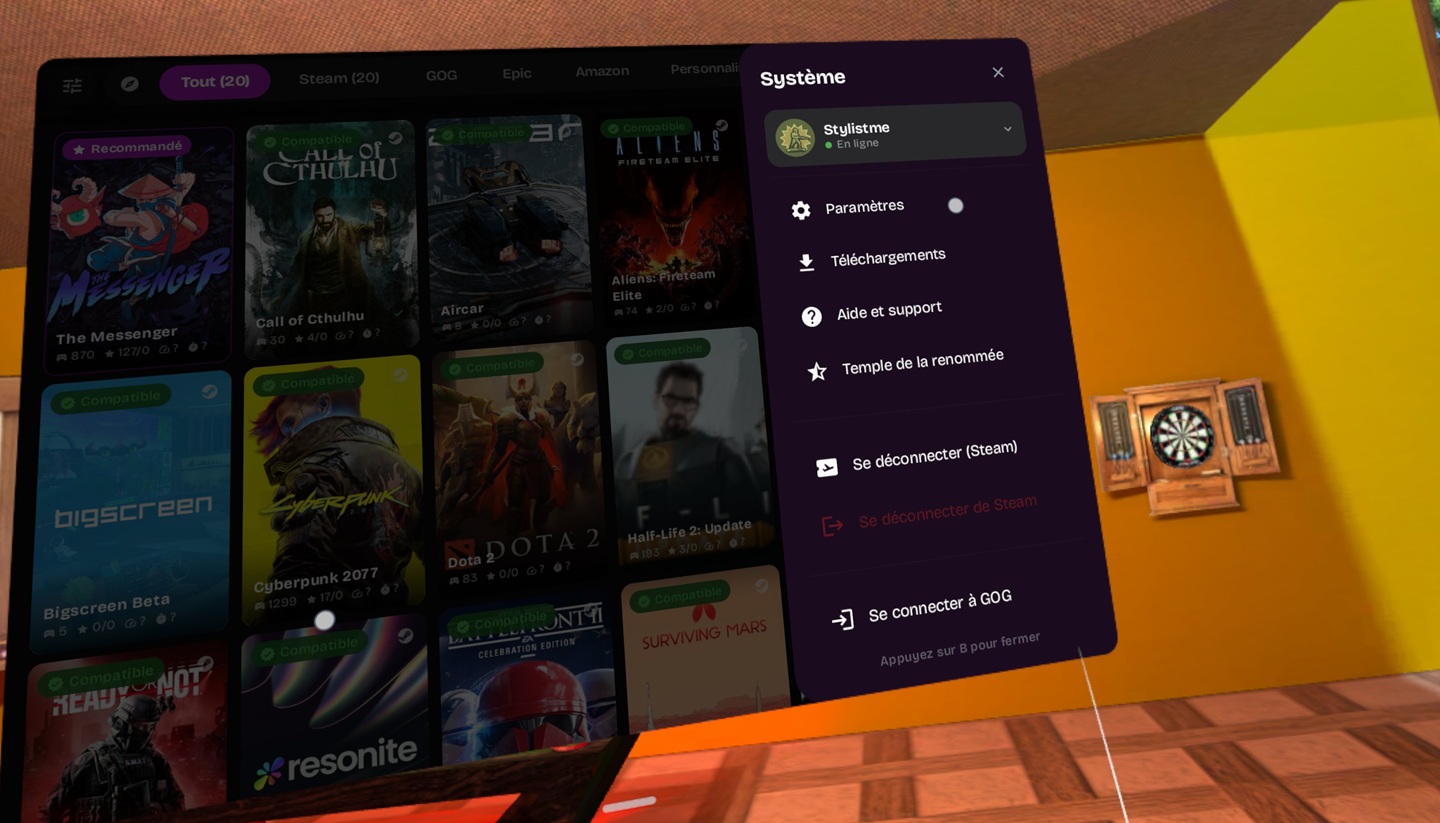Image resolution: width=1440 pixels, height=823 pixels.
Task: Click the green check on Bigscreen Beta's Compatible badge
Action: [68, 402]
